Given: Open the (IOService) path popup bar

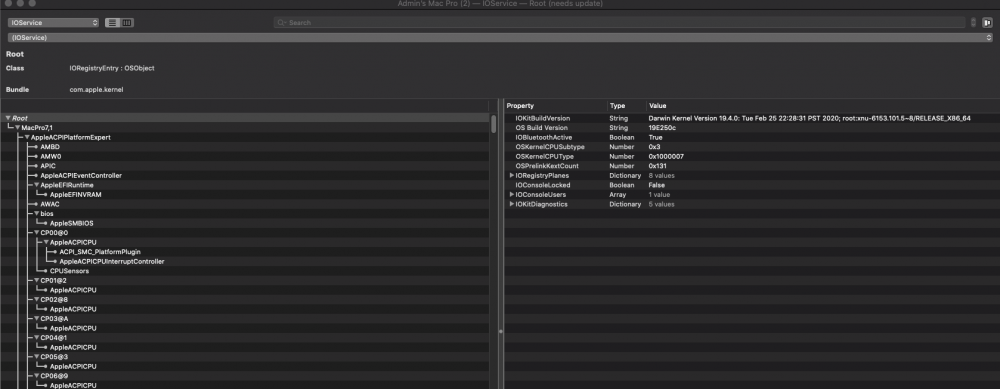Looking at the screenshot, I should [500, 38].
